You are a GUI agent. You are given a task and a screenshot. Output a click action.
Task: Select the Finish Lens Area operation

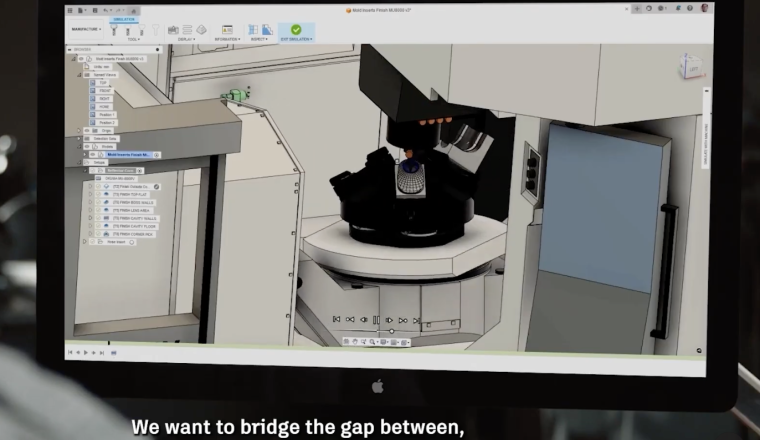point(131,210)
